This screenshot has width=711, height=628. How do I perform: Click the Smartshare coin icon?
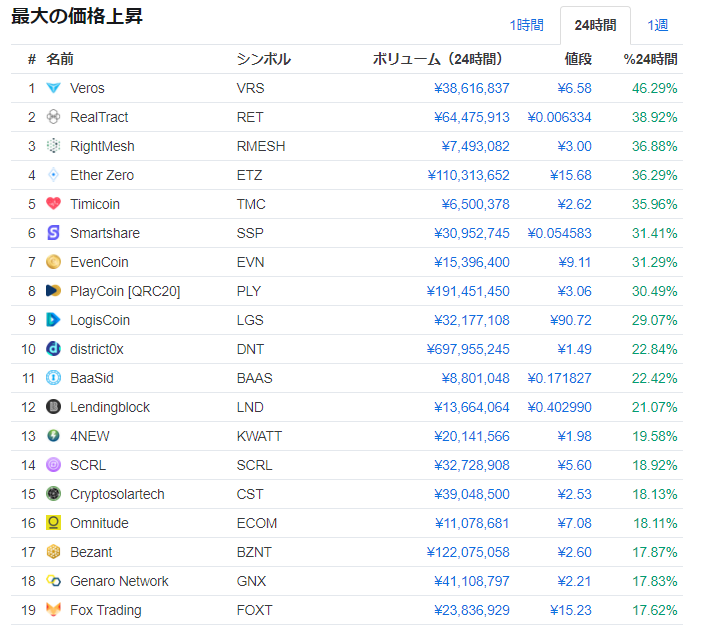[x=53, y=233]
